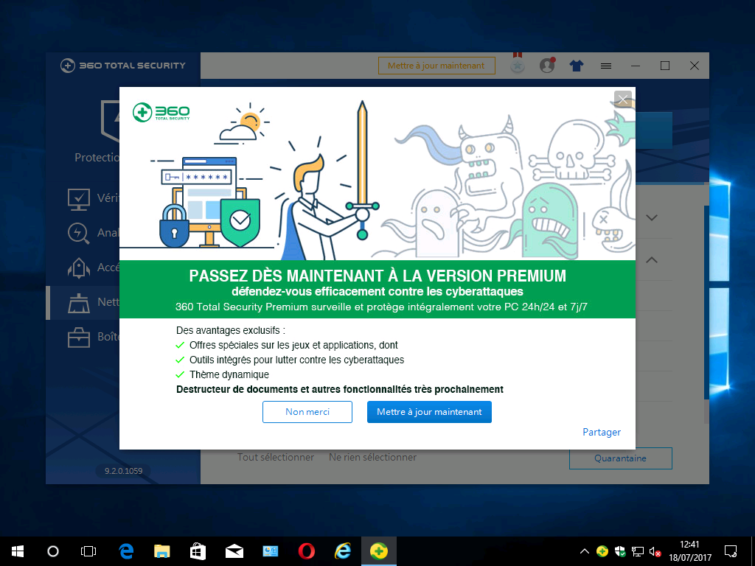Open Microsoft Store from taskbar
Image resolution: width=755 pixels, height=566 pixels.
pyautogui.click(x=198, y=551)
